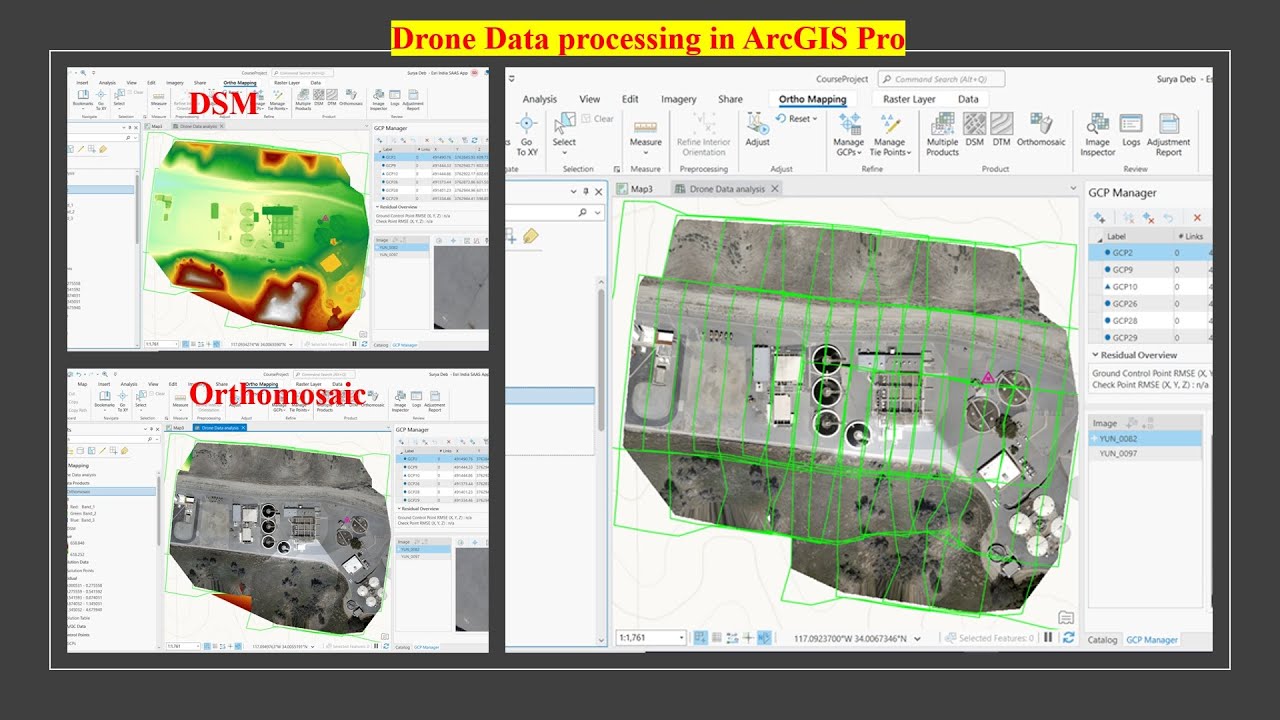1280x720 pixels.
Task: Open the search options dropdown in the large Contents pane
Action: (598, 212)
